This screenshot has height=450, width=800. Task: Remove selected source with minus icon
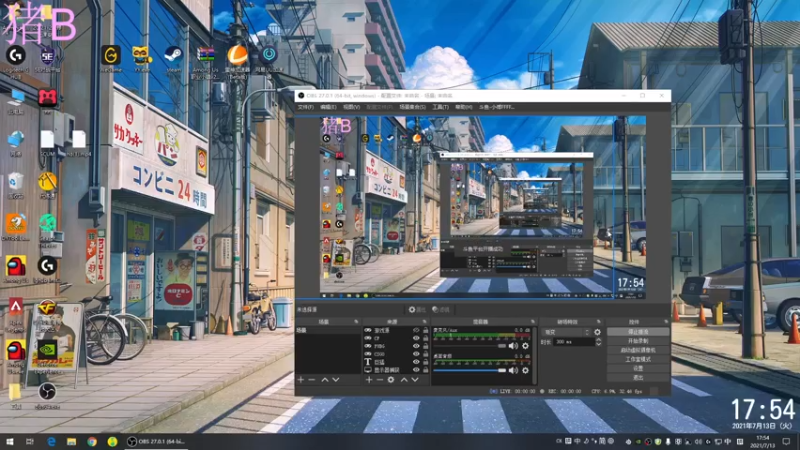[x=380, y=380]
